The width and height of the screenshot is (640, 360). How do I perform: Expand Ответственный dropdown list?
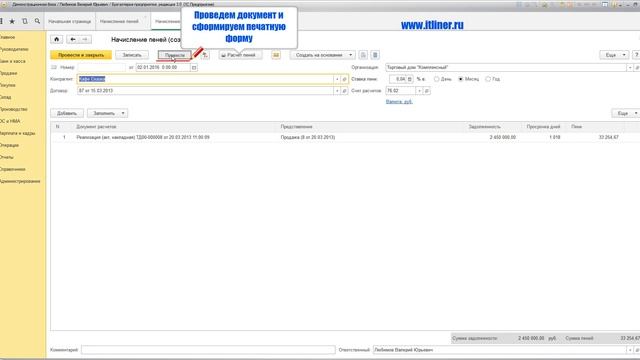[x=630, y=350]
